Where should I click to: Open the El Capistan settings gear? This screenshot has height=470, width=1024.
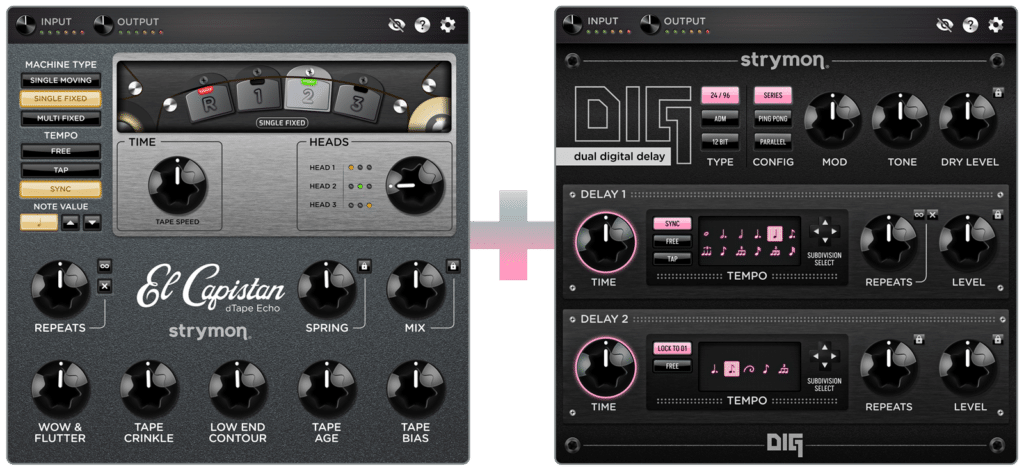[447, 25]
